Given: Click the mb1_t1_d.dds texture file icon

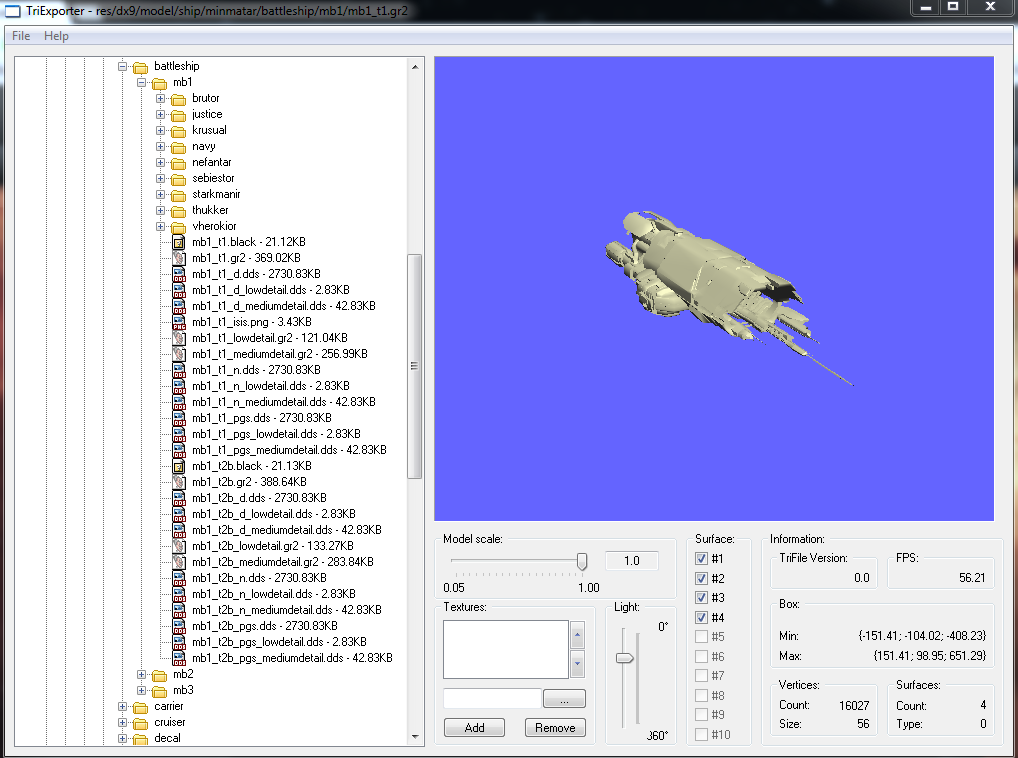Looking at the screenshot, I should point(179,274).
